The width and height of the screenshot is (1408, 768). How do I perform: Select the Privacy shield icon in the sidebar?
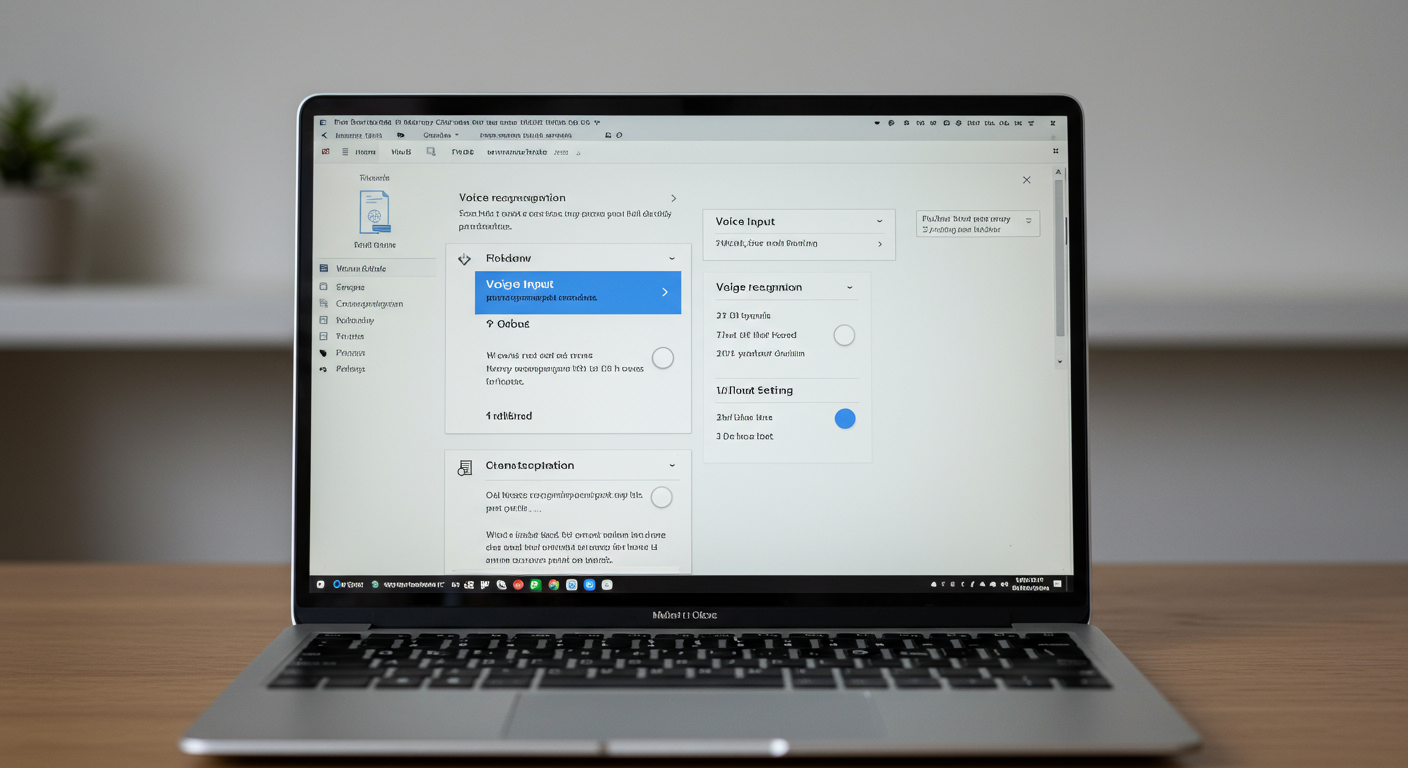(326, 352)
